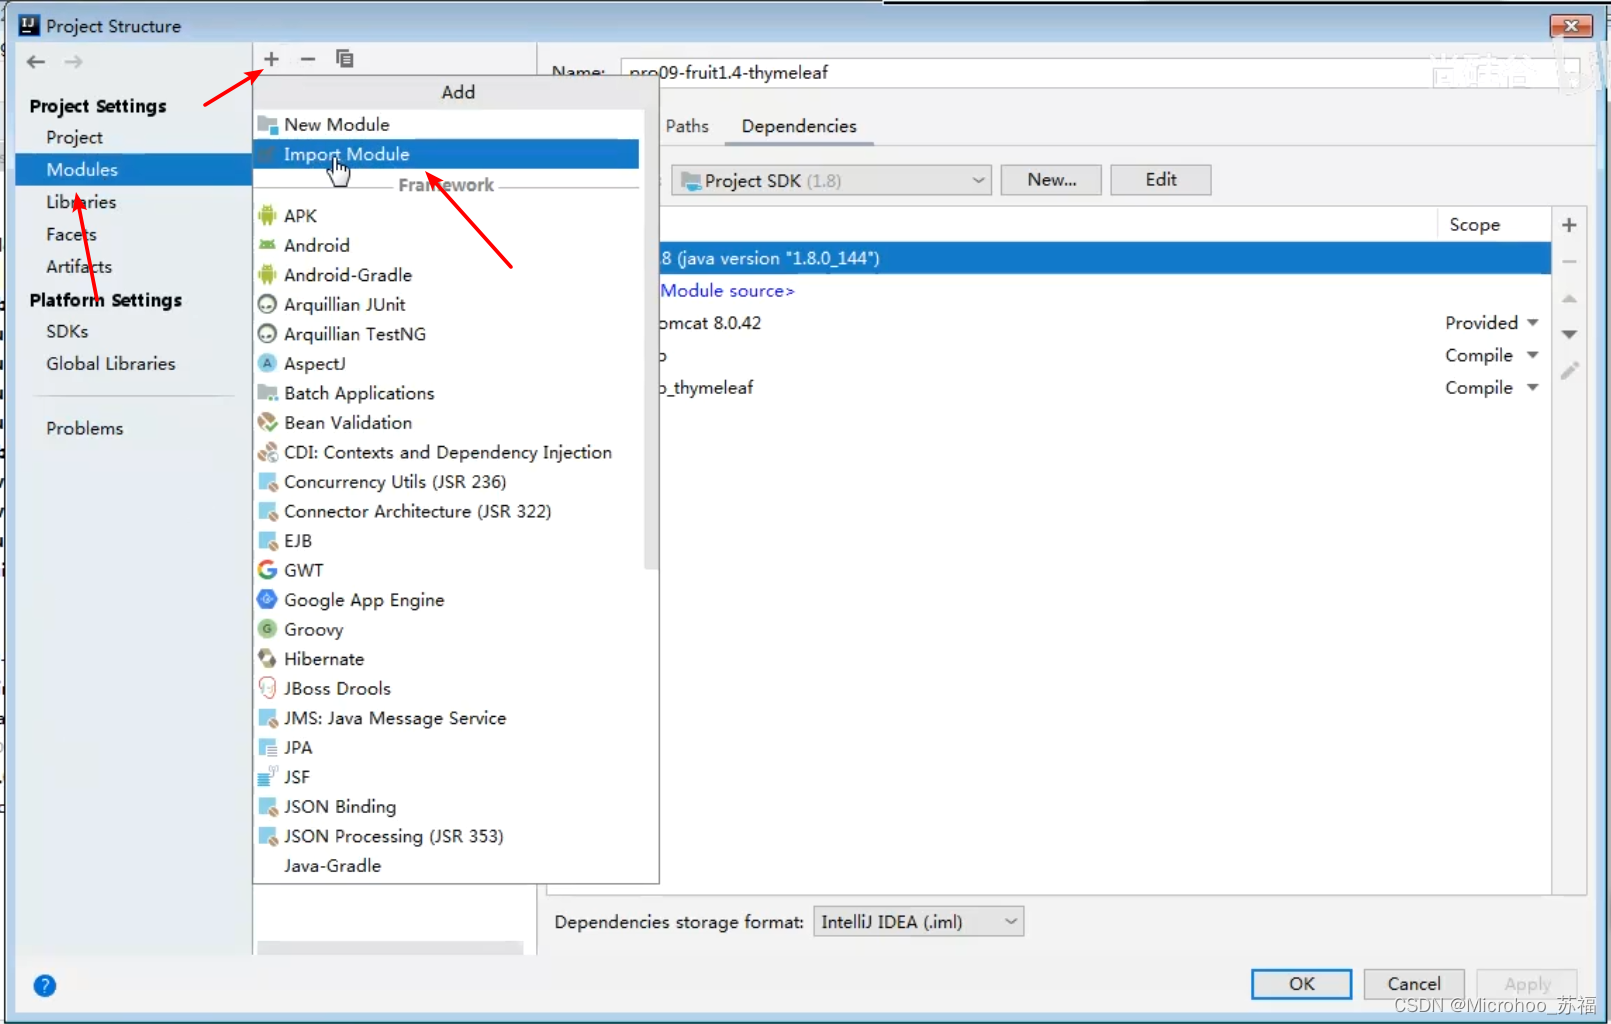Click the Copy module icon
Image resolution: width=1611 pixels, height=1024 pixels.
tap(345, 59)
